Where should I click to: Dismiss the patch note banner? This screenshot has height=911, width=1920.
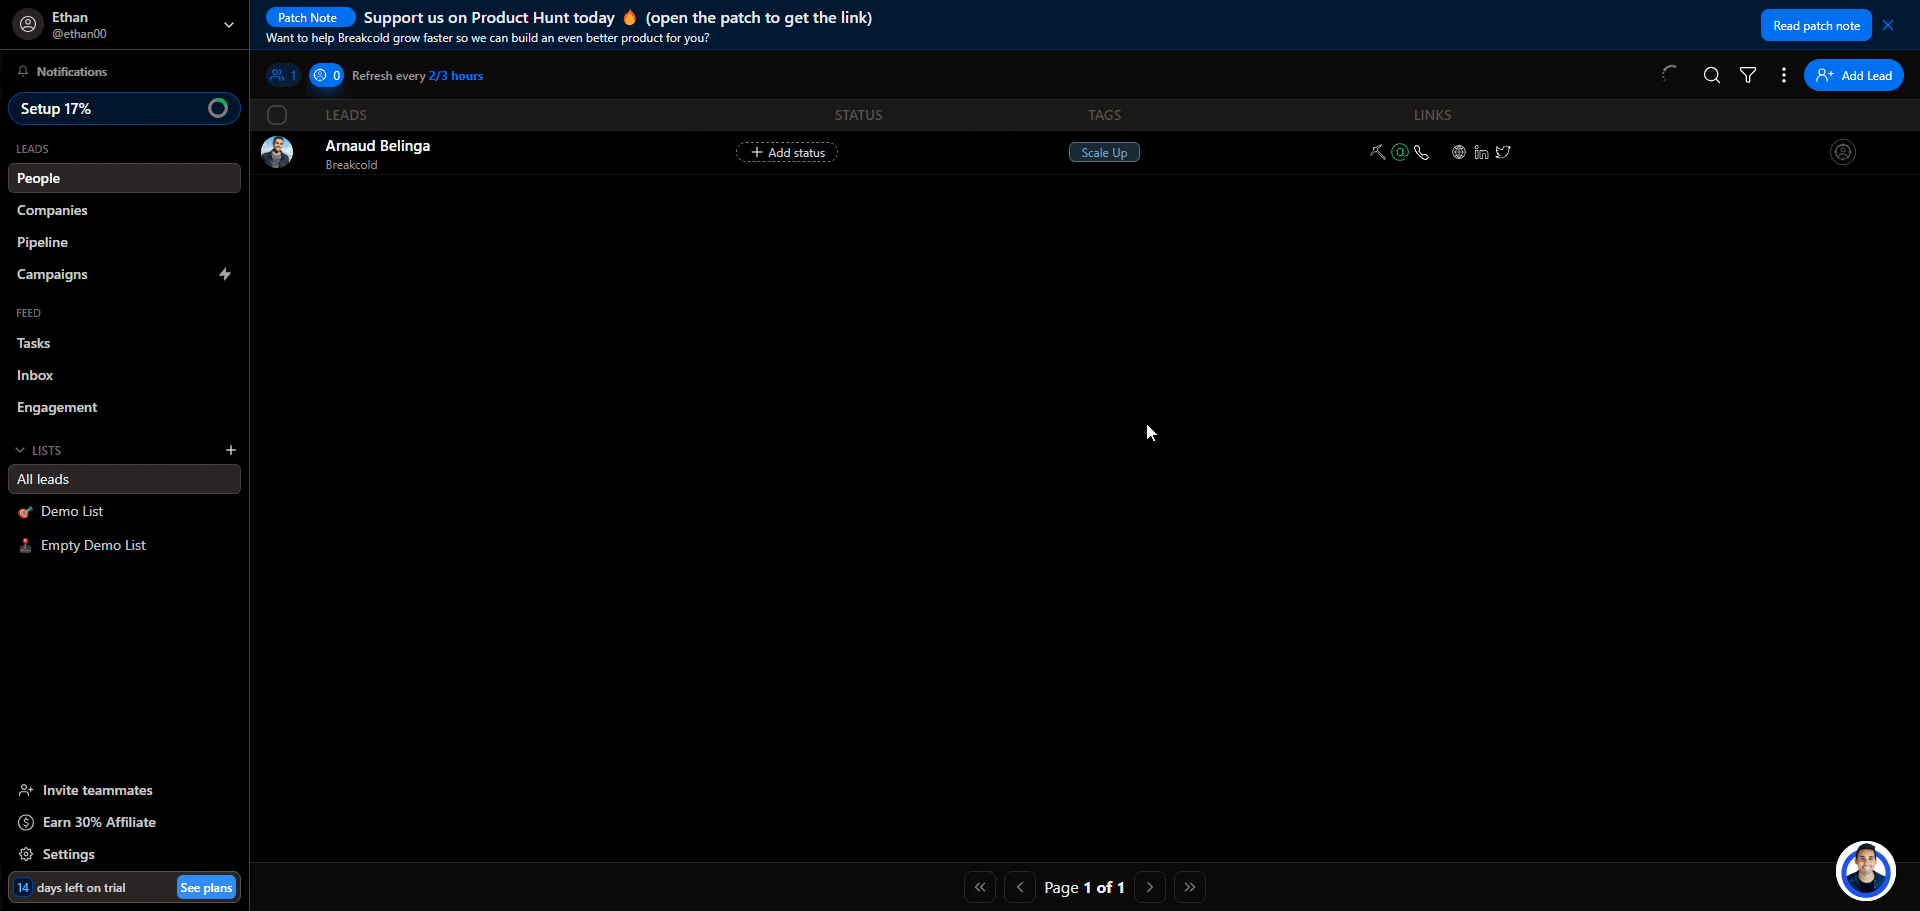point(1888,25)
